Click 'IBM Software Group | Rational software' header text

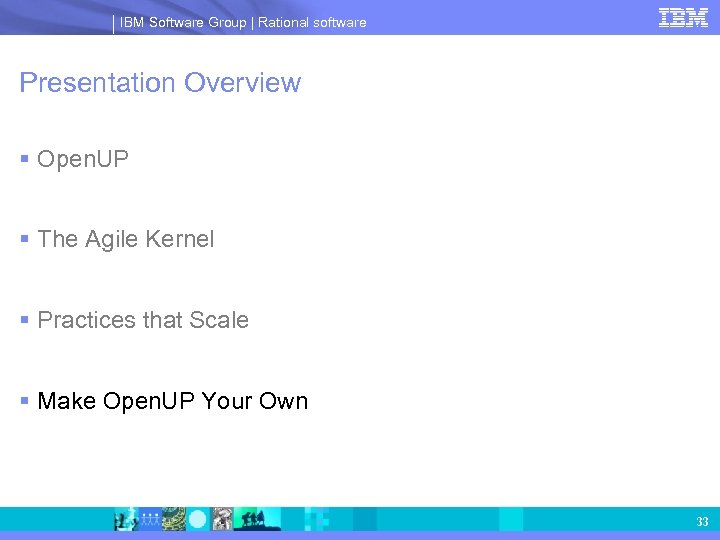[x=243, y=22]
